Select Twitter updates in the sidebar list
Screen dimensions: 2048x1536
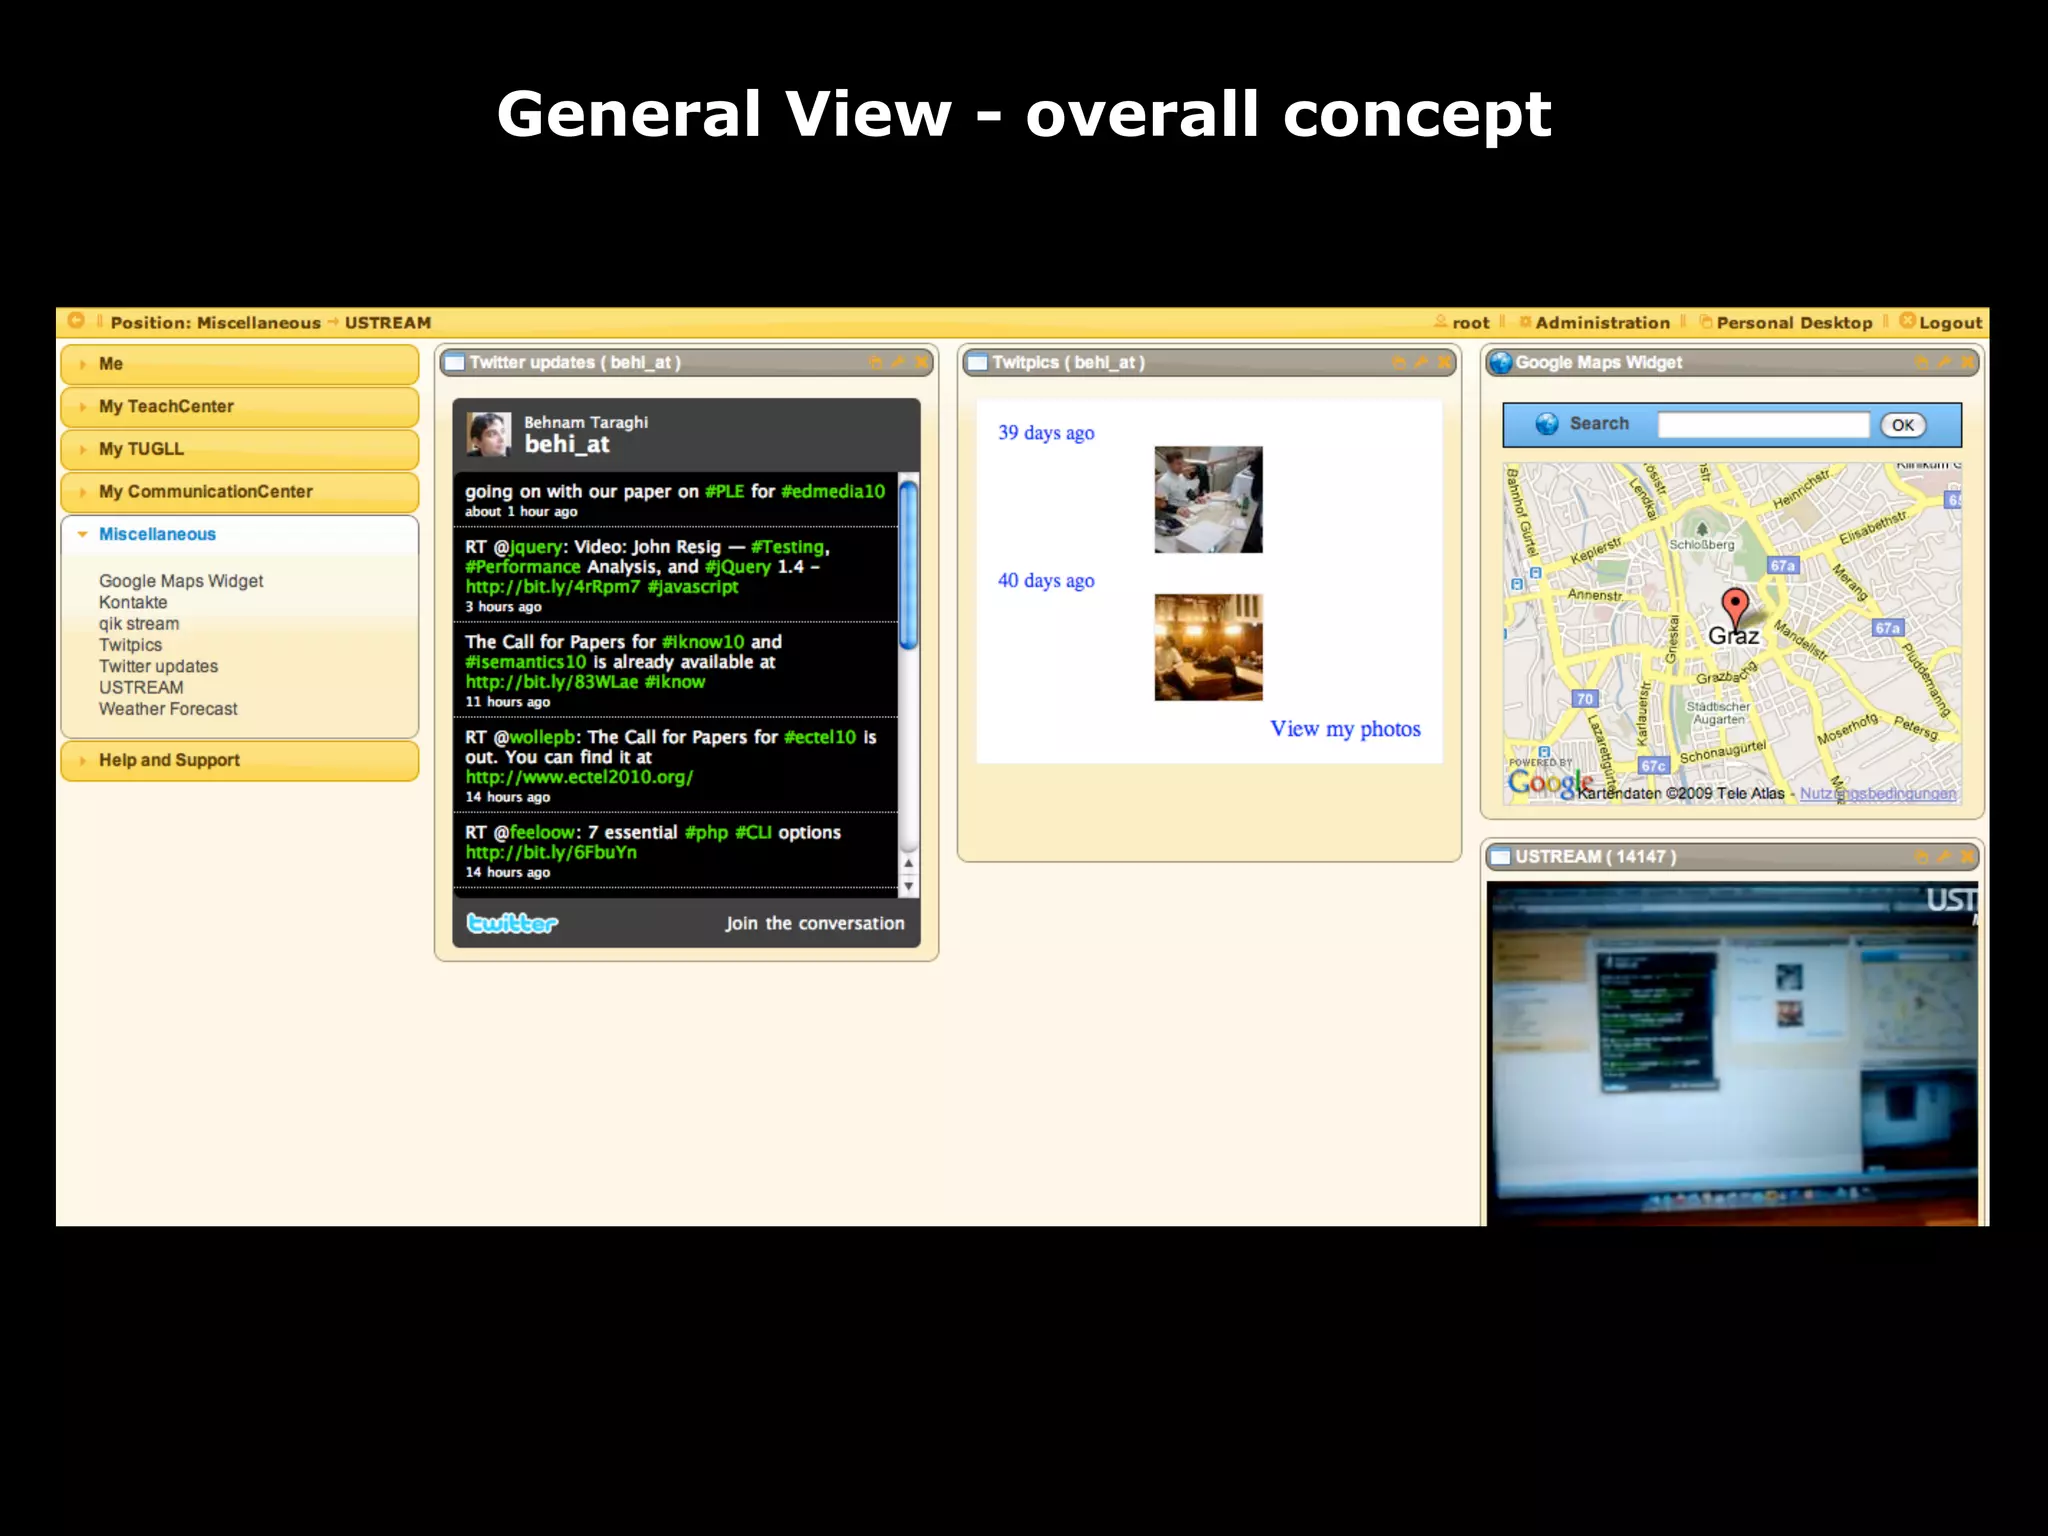158,666
